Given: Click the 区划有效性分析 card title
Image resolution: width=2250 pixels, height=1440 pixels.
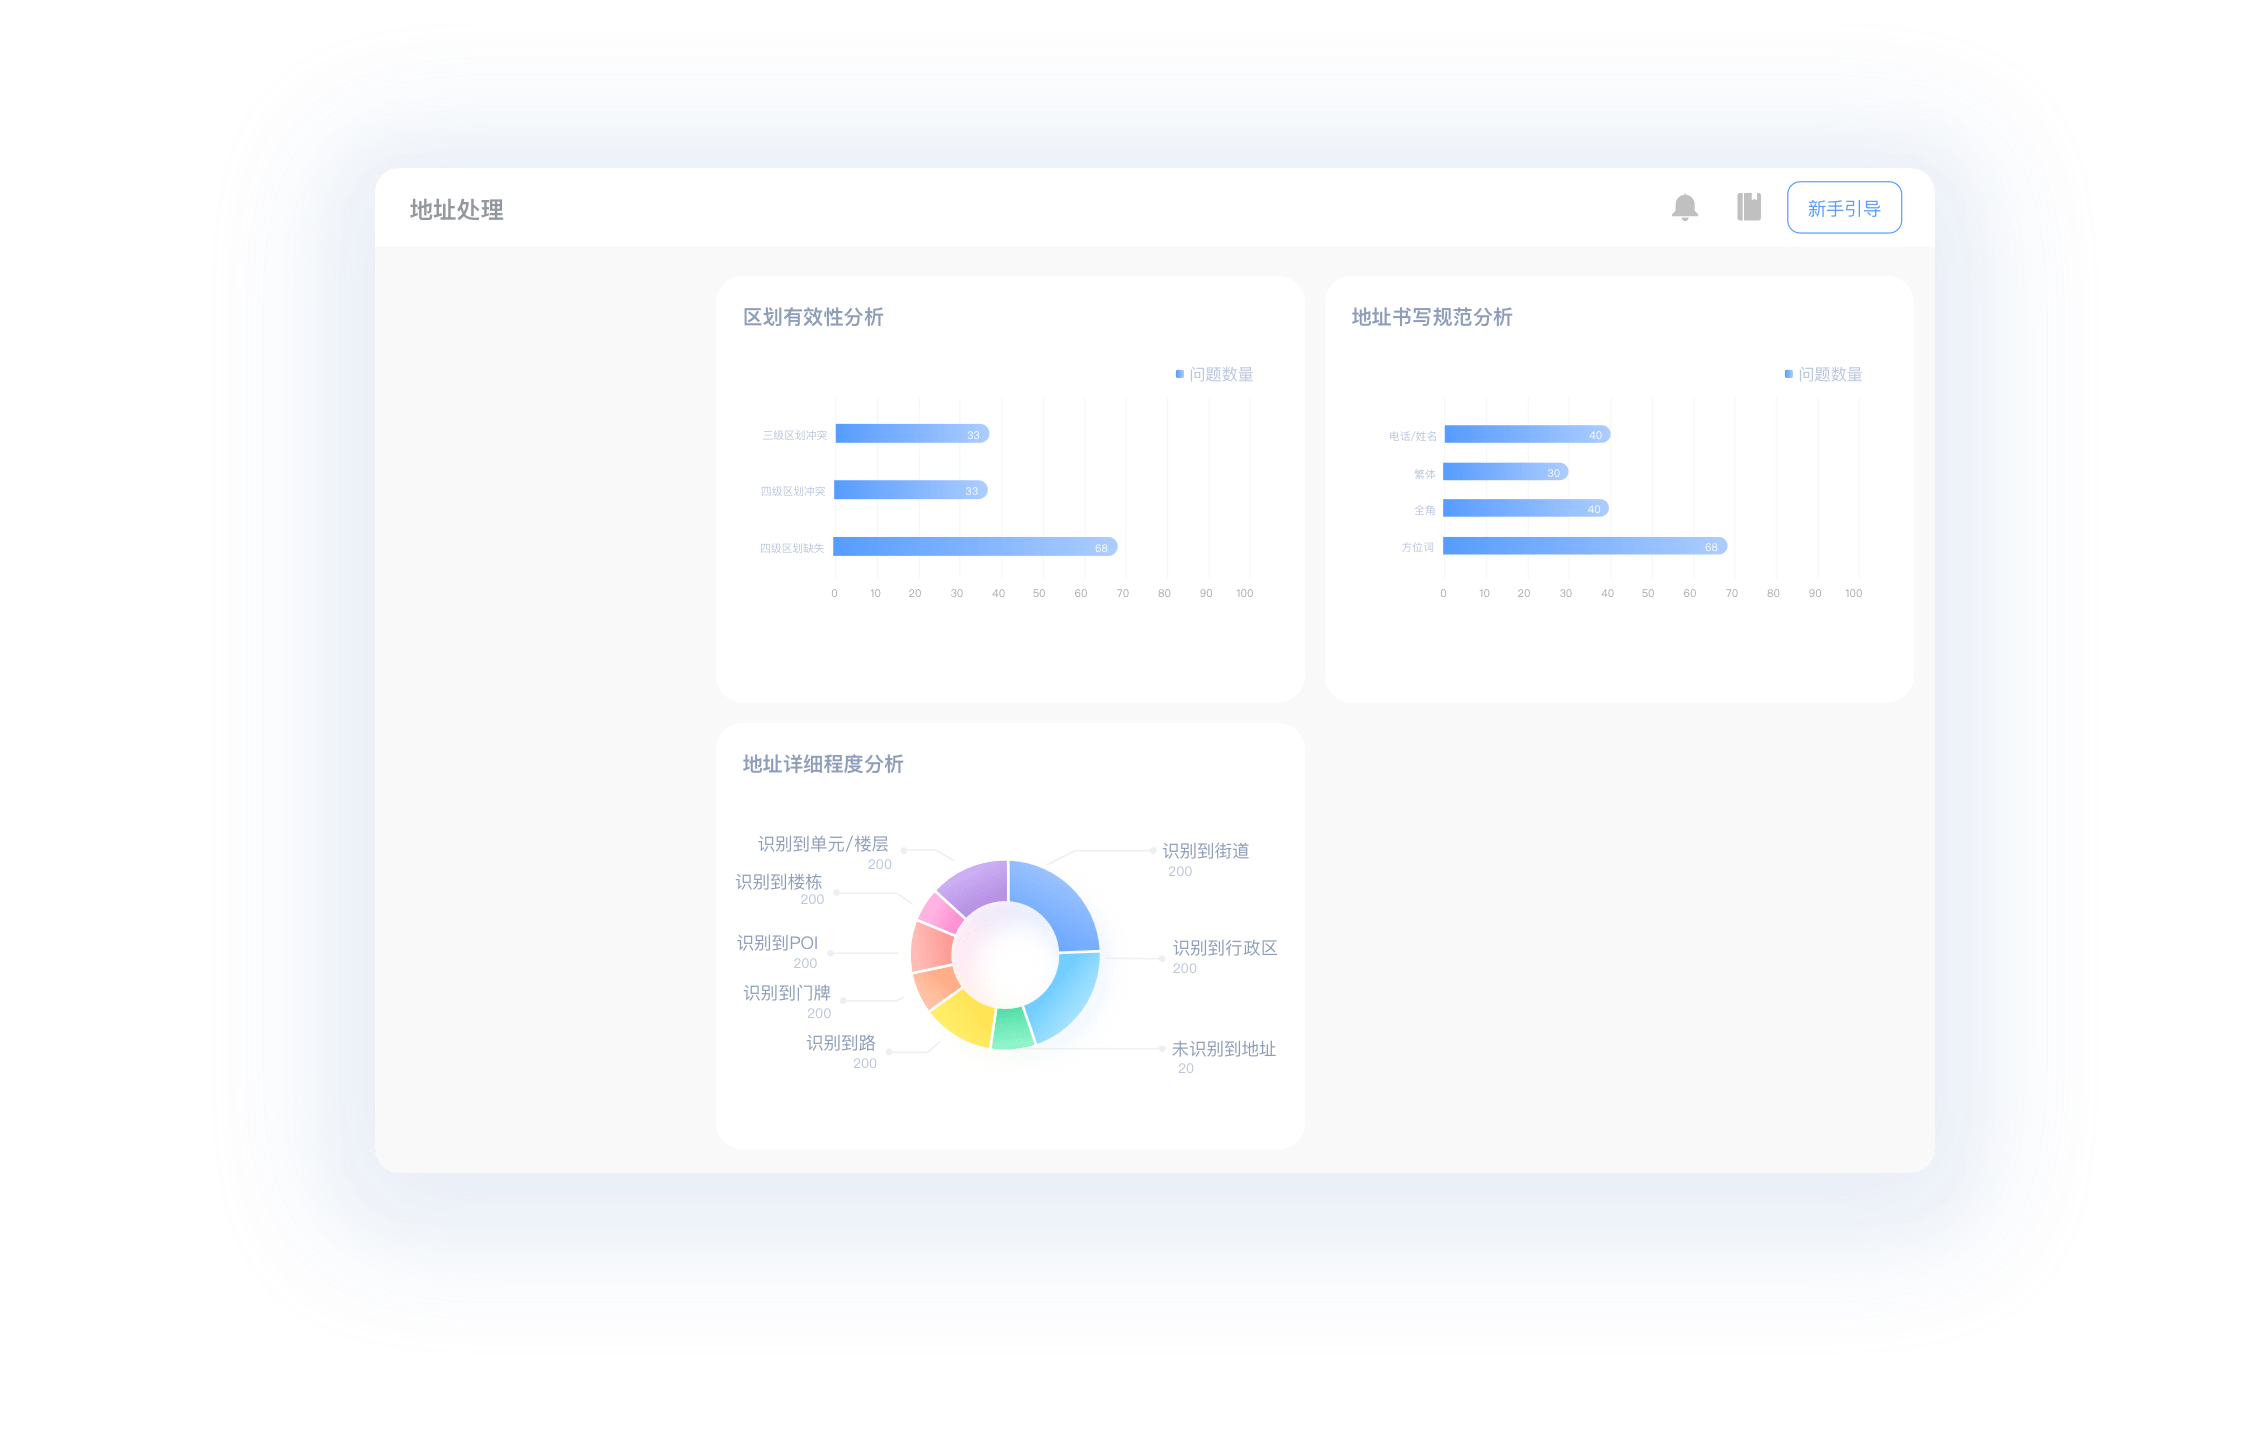Looking at the screenshot, I should 813,317.
